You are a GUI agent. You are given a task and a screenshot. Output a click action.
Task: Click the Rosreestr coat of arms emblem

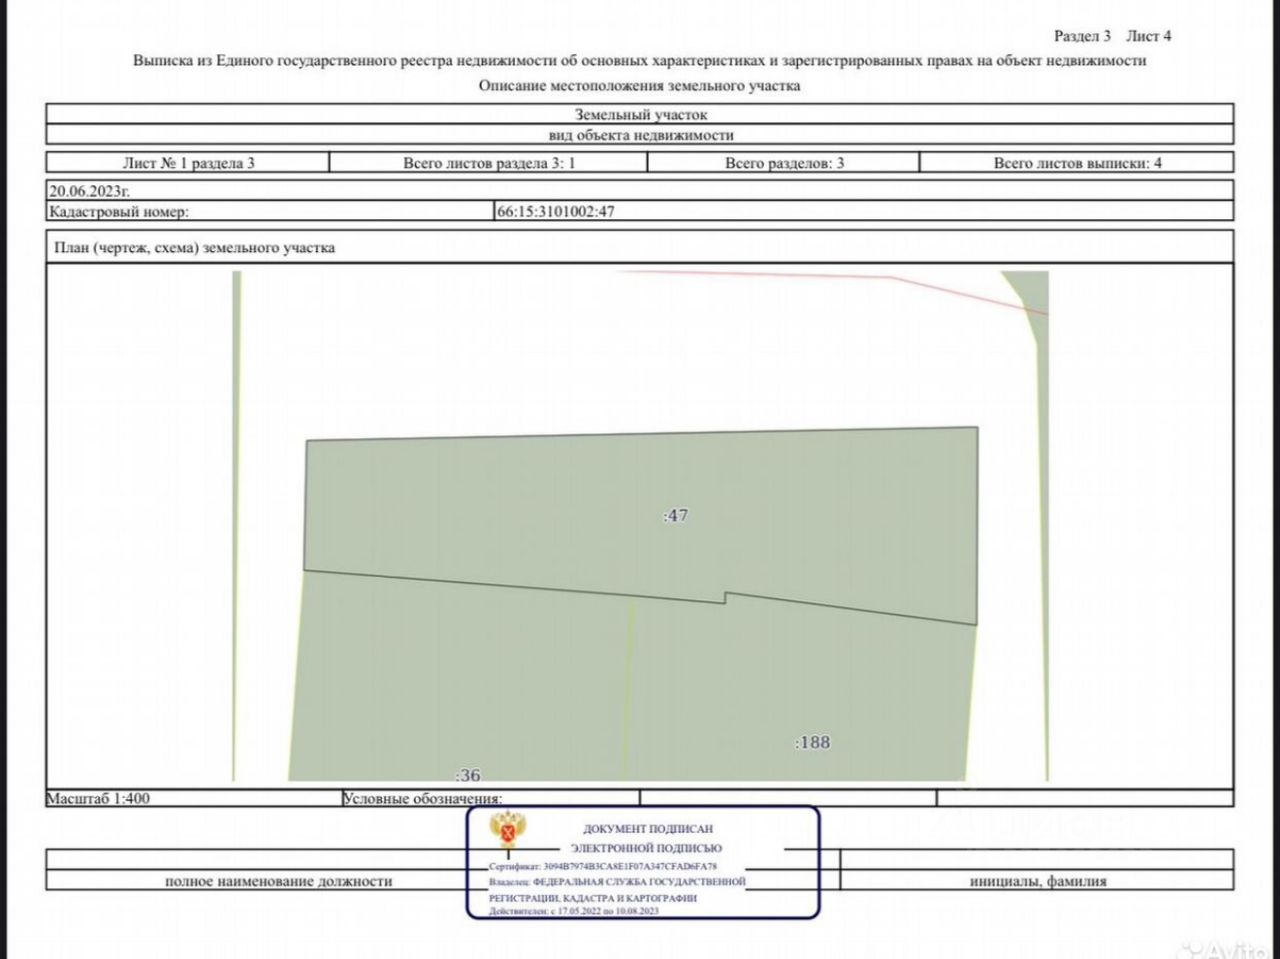(507, 832)
